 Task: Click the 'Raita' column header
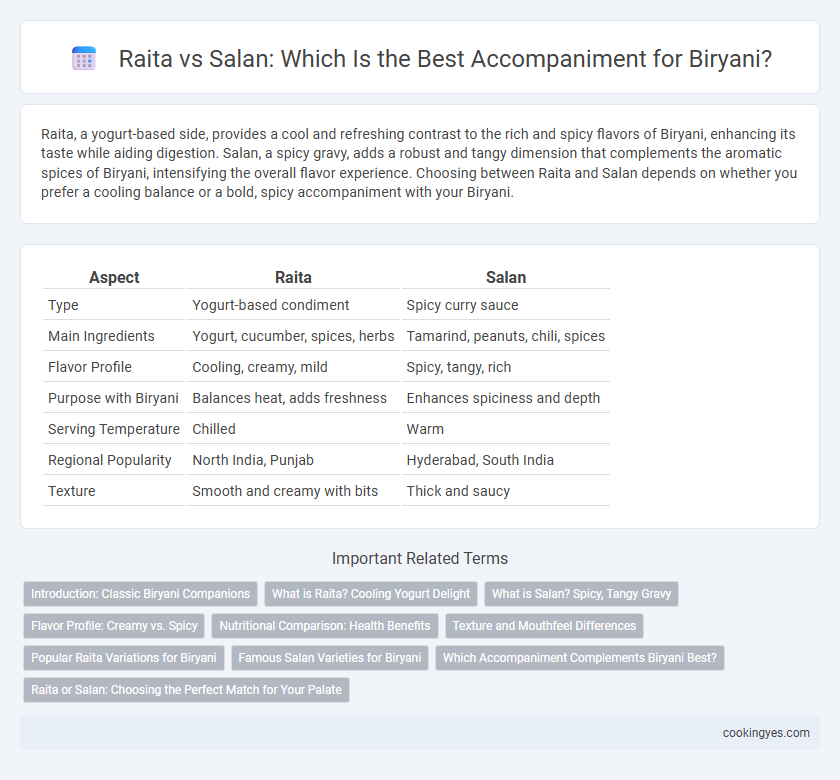[x=293, y=277]
